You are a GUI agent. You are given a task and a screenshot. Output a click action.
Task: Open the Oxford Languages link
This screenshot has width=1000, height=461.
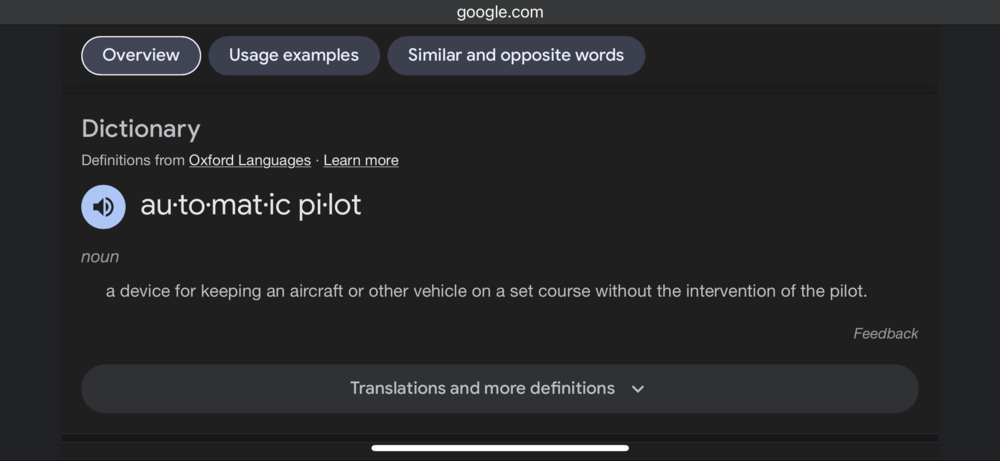tap(250, 160)
